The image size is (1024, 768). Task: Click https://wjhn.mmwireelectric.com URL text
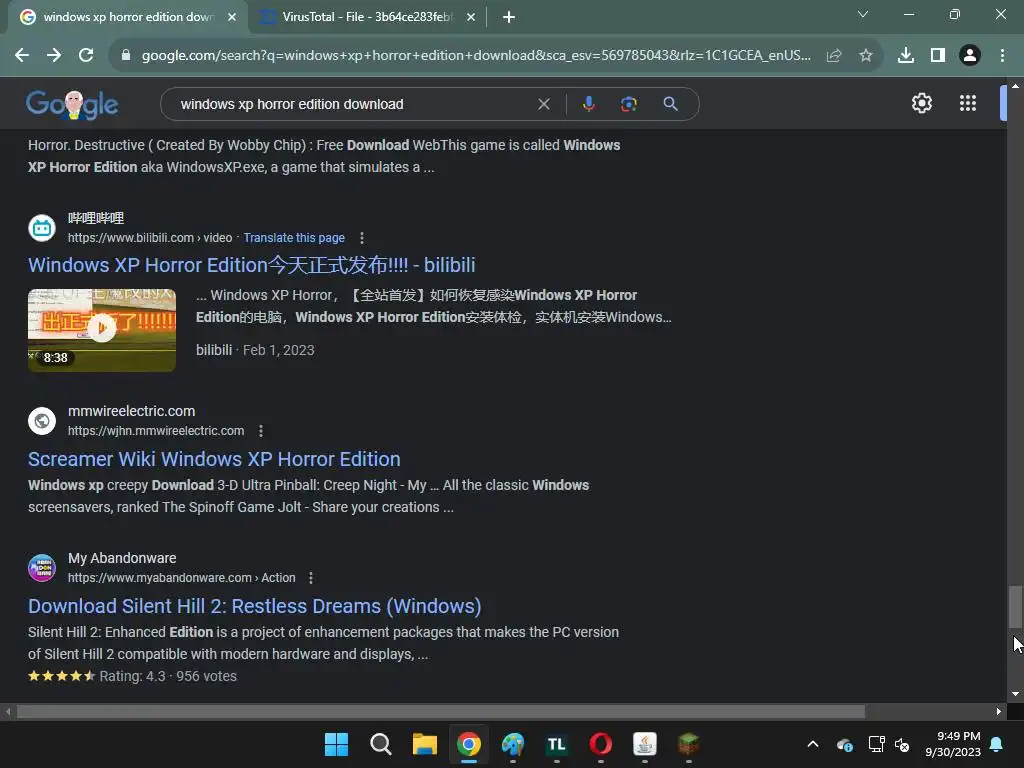point(156,430)
